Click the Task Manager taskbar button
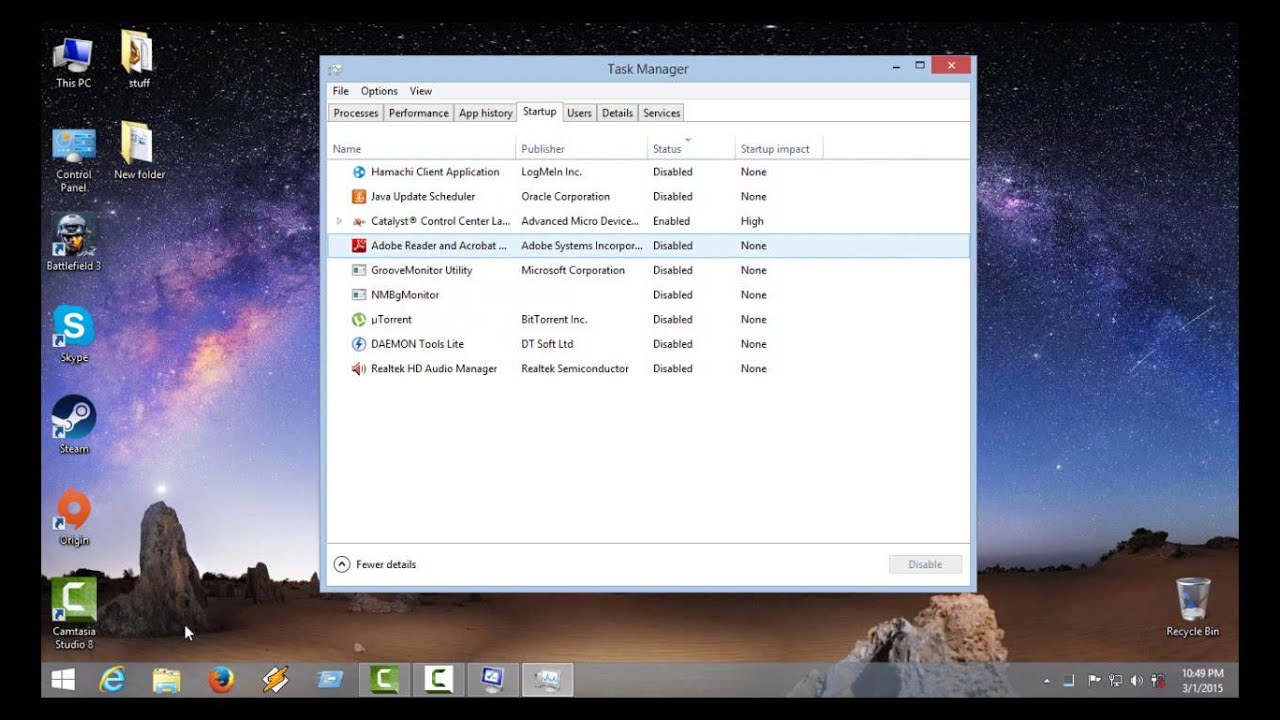The width and height of the screenshot is (1280, 720). (547, 680)
